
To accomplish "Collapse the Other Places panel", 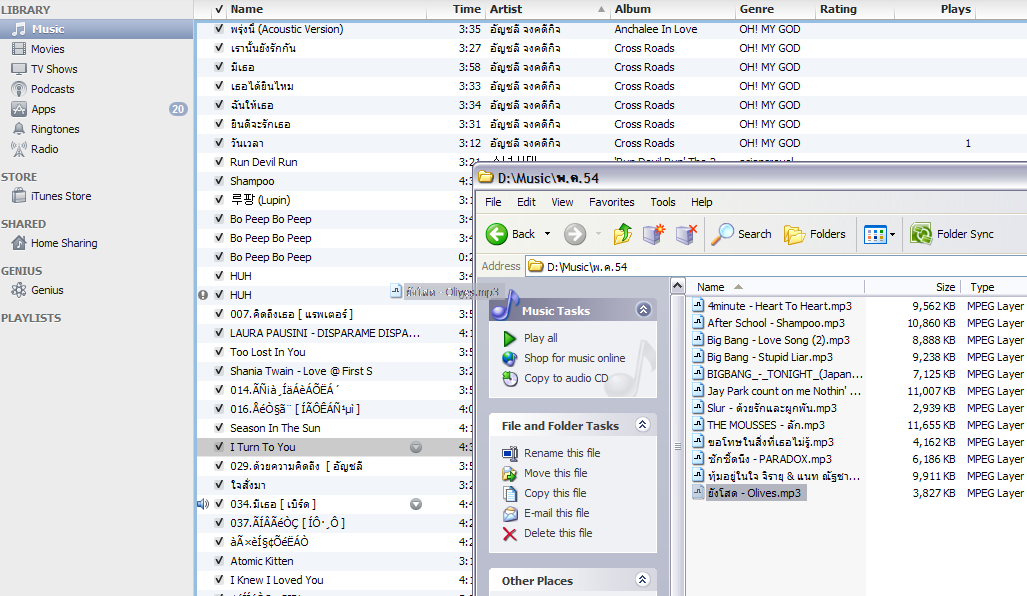I will [643, 580].
